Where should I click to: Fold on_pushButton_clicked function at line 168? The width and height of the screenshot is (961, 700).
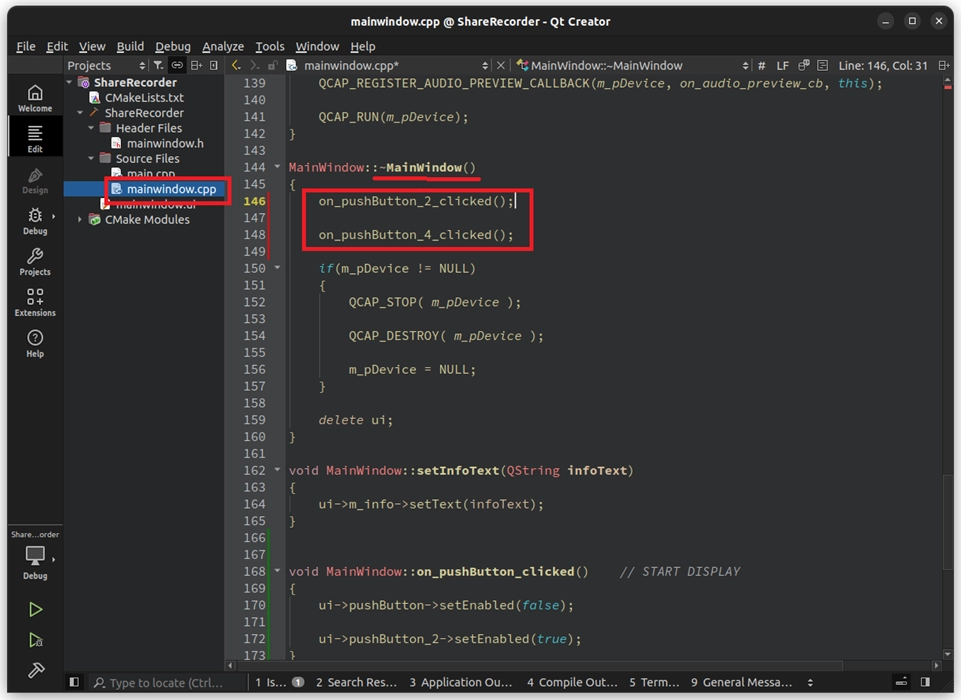click(x=277, y=571)
